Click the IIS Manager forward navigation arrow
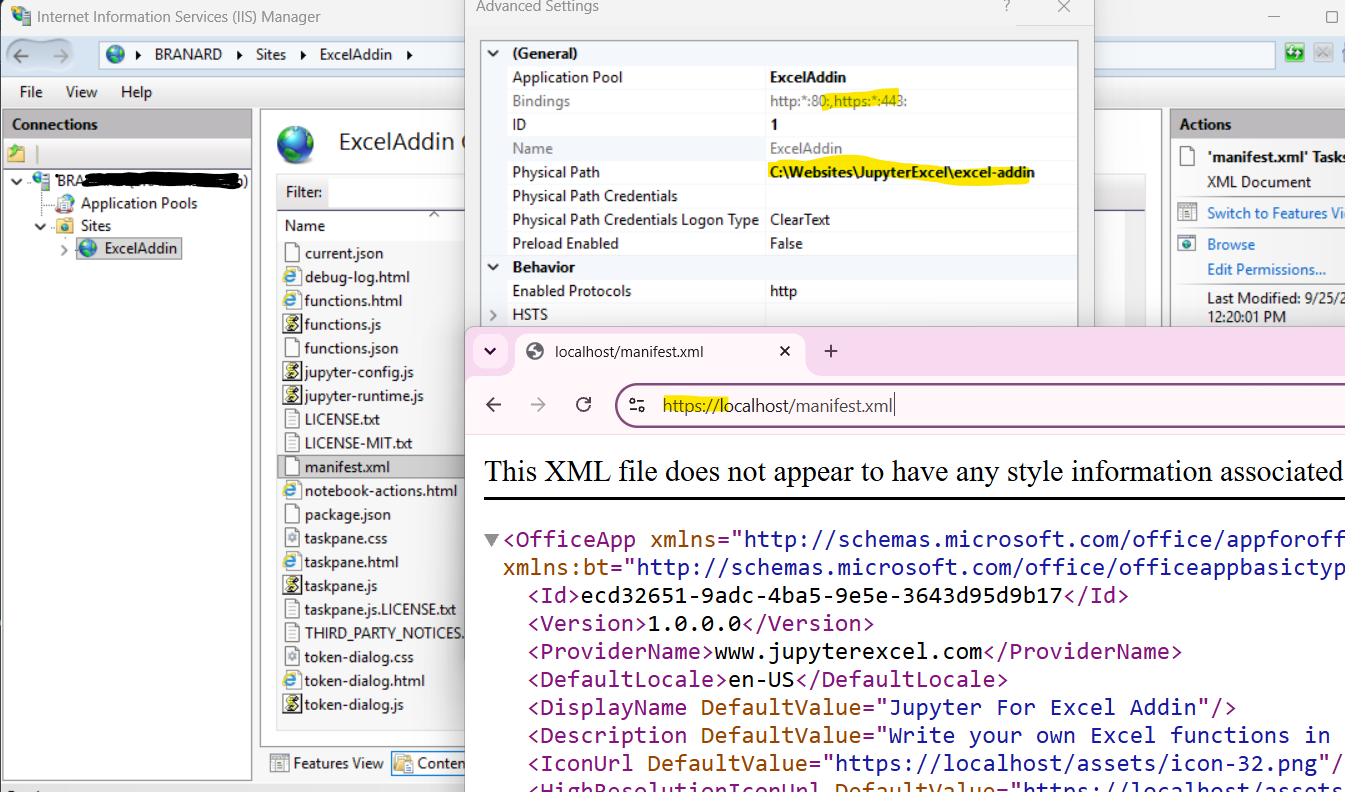This screenshot has width=1345, height=792. tap(61, 55)
